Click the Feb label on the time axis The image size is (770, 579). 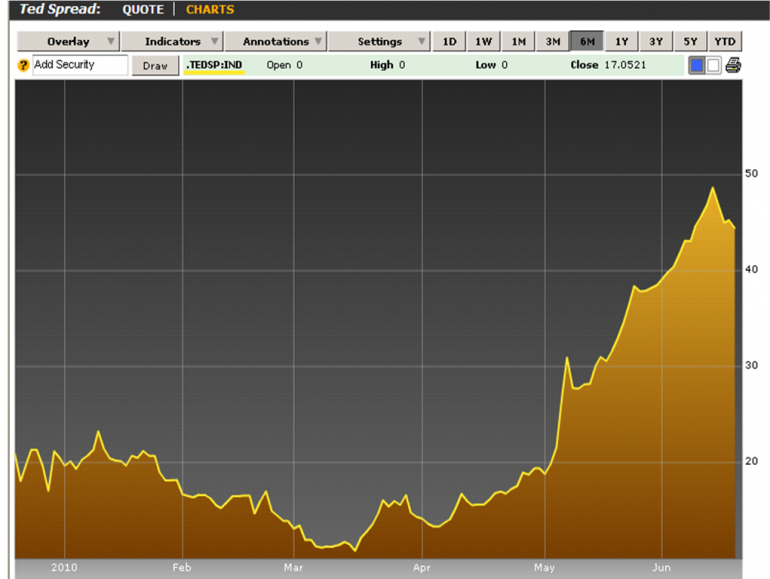coord(182,567)
